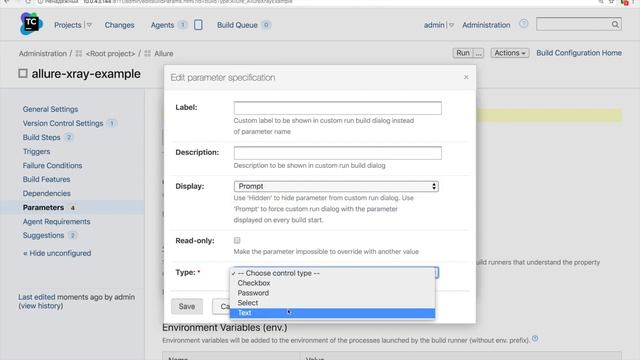This screenshot has height=360, width=640.
Task: Focus the Label input field
Action: point(338,108)
